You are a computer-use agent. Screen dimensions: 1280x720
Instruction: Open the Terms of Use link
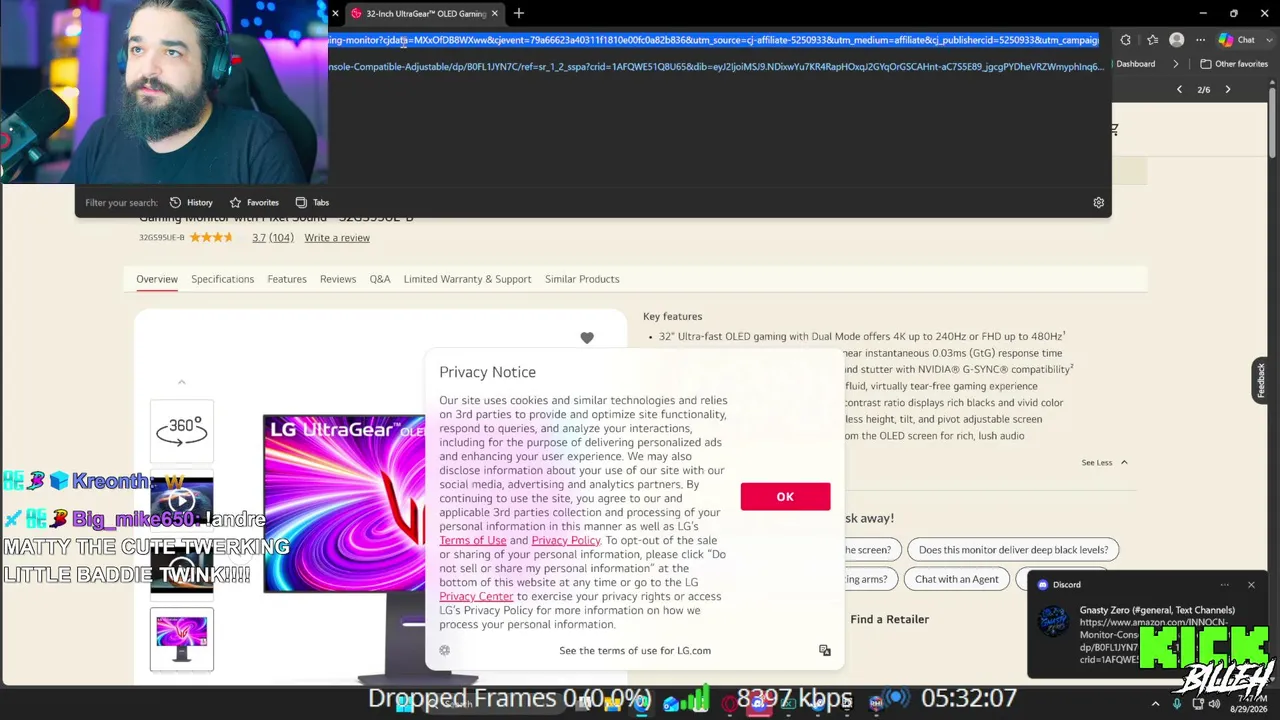click(x=473, y=540)
